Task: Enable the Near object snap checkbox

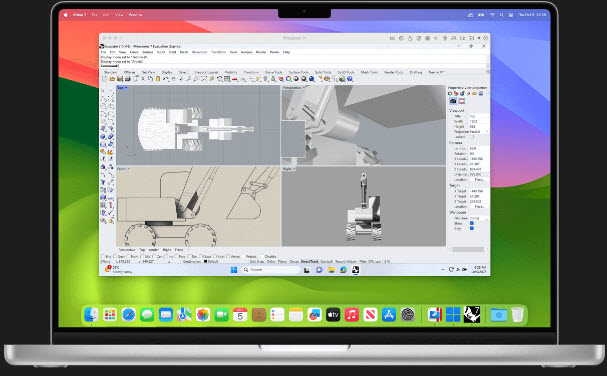Action: tap(115, 256)
